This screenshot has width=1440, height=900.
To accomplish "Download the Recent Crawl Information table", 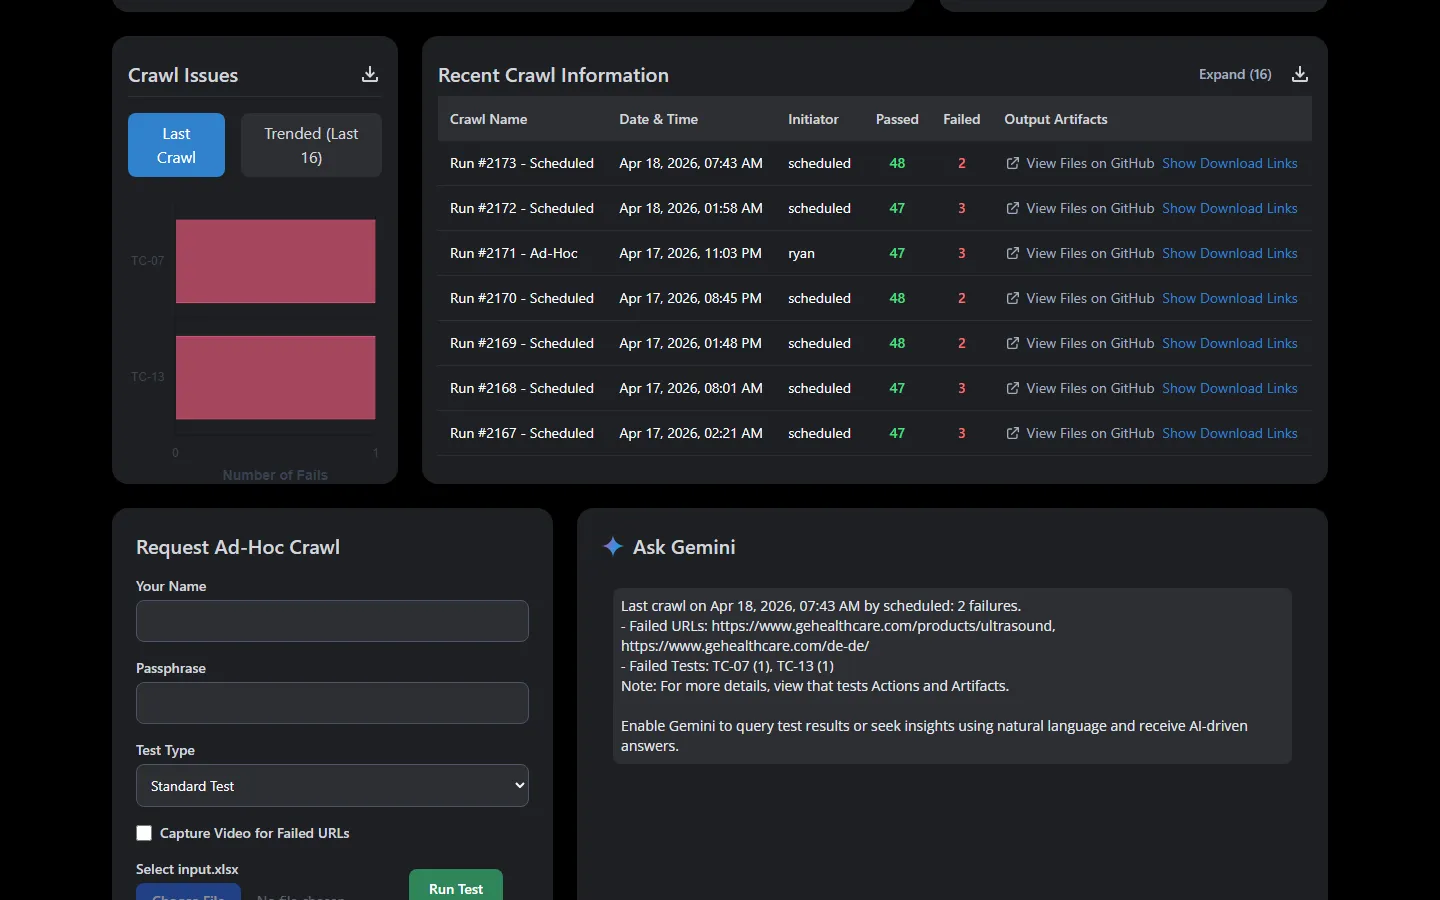I will tap(1300, 75).
